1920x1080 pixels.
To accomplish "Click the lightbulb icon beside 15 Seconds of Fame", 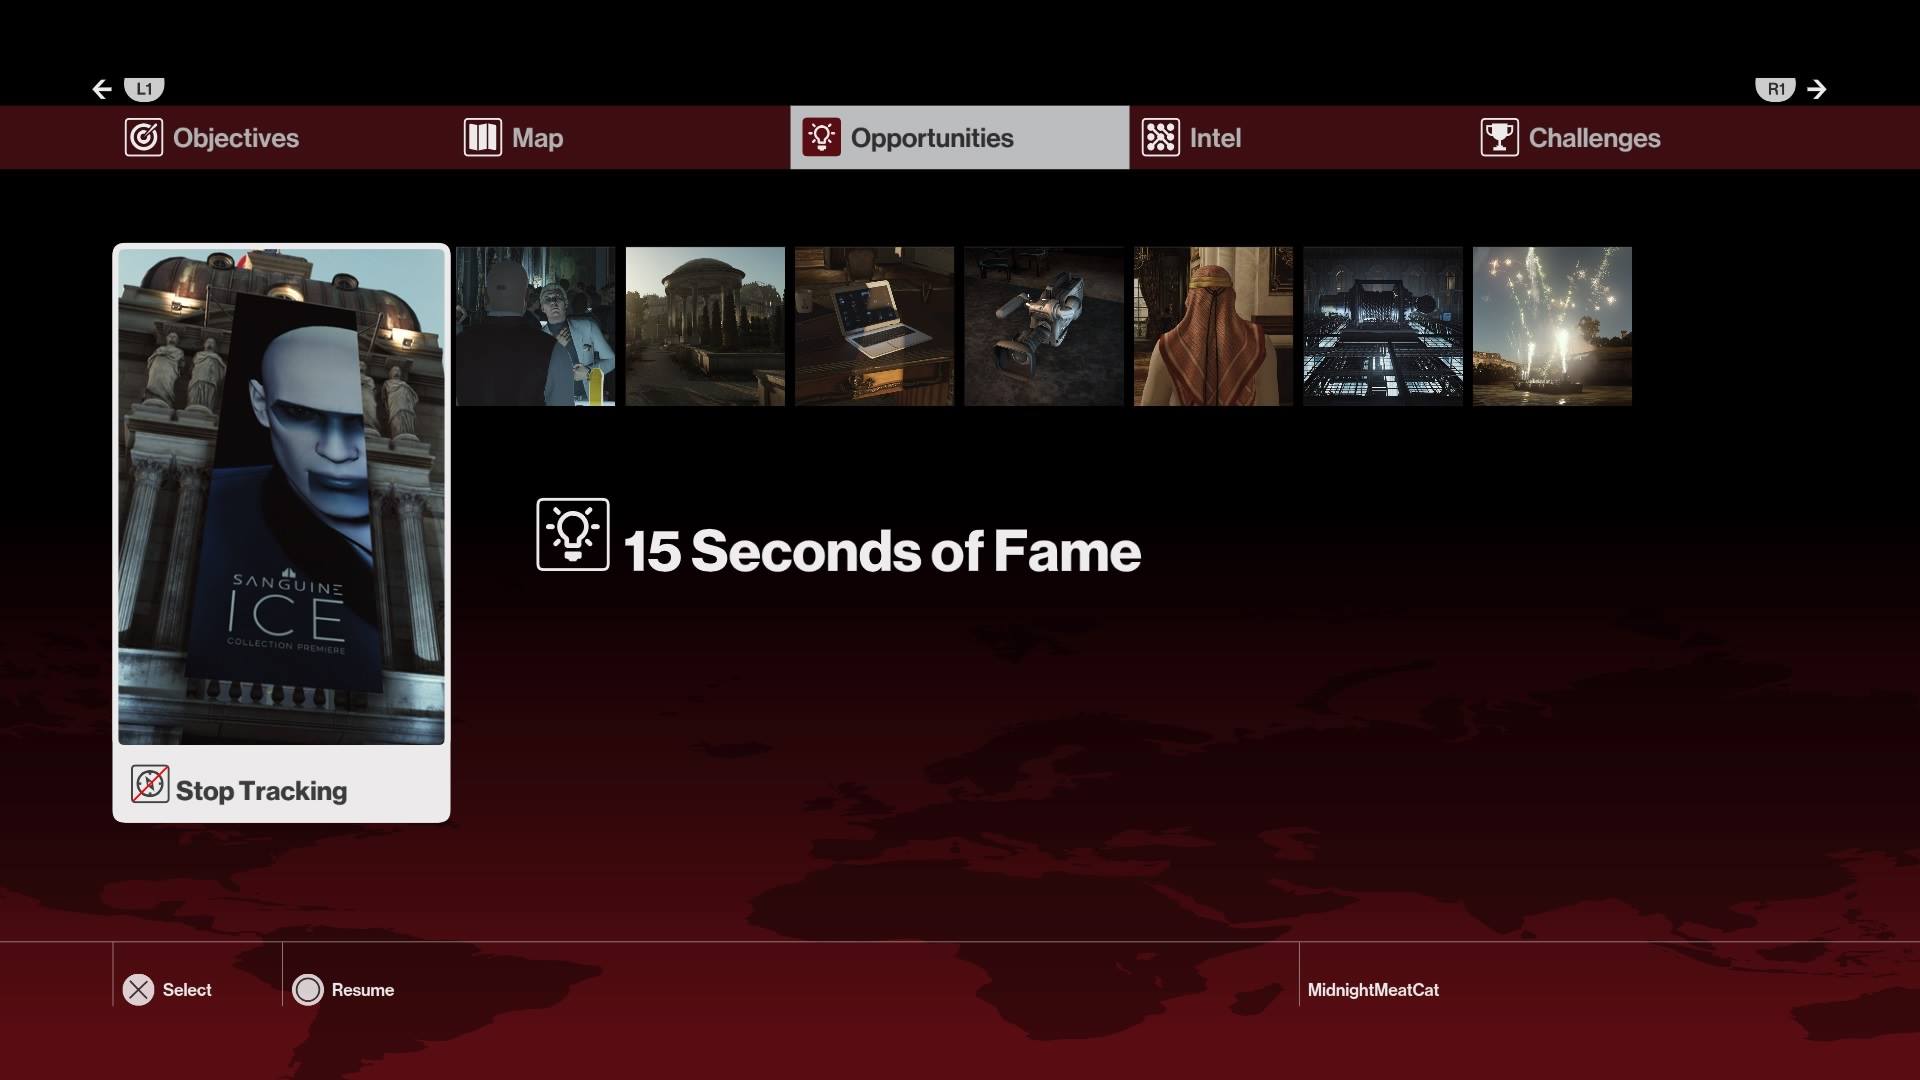I will click(x=573, y=535).
